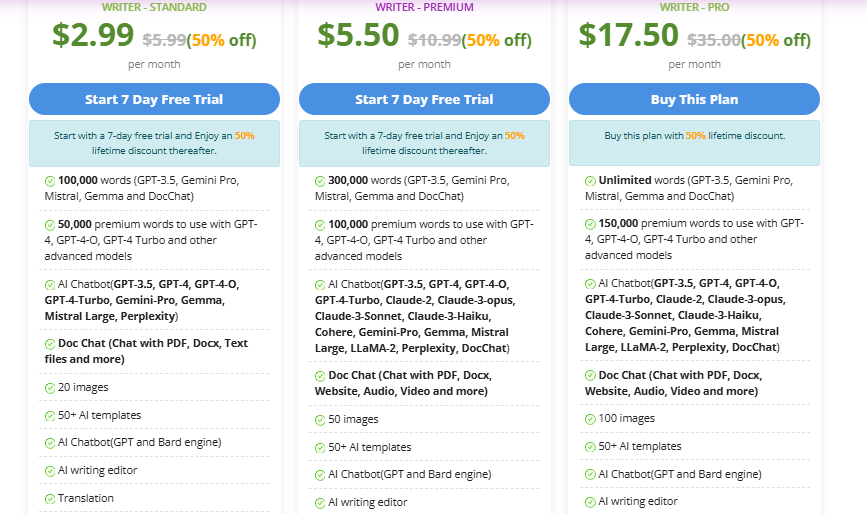
Task: Click checkmark icon next to 50 images
Action: pos(320,420)
